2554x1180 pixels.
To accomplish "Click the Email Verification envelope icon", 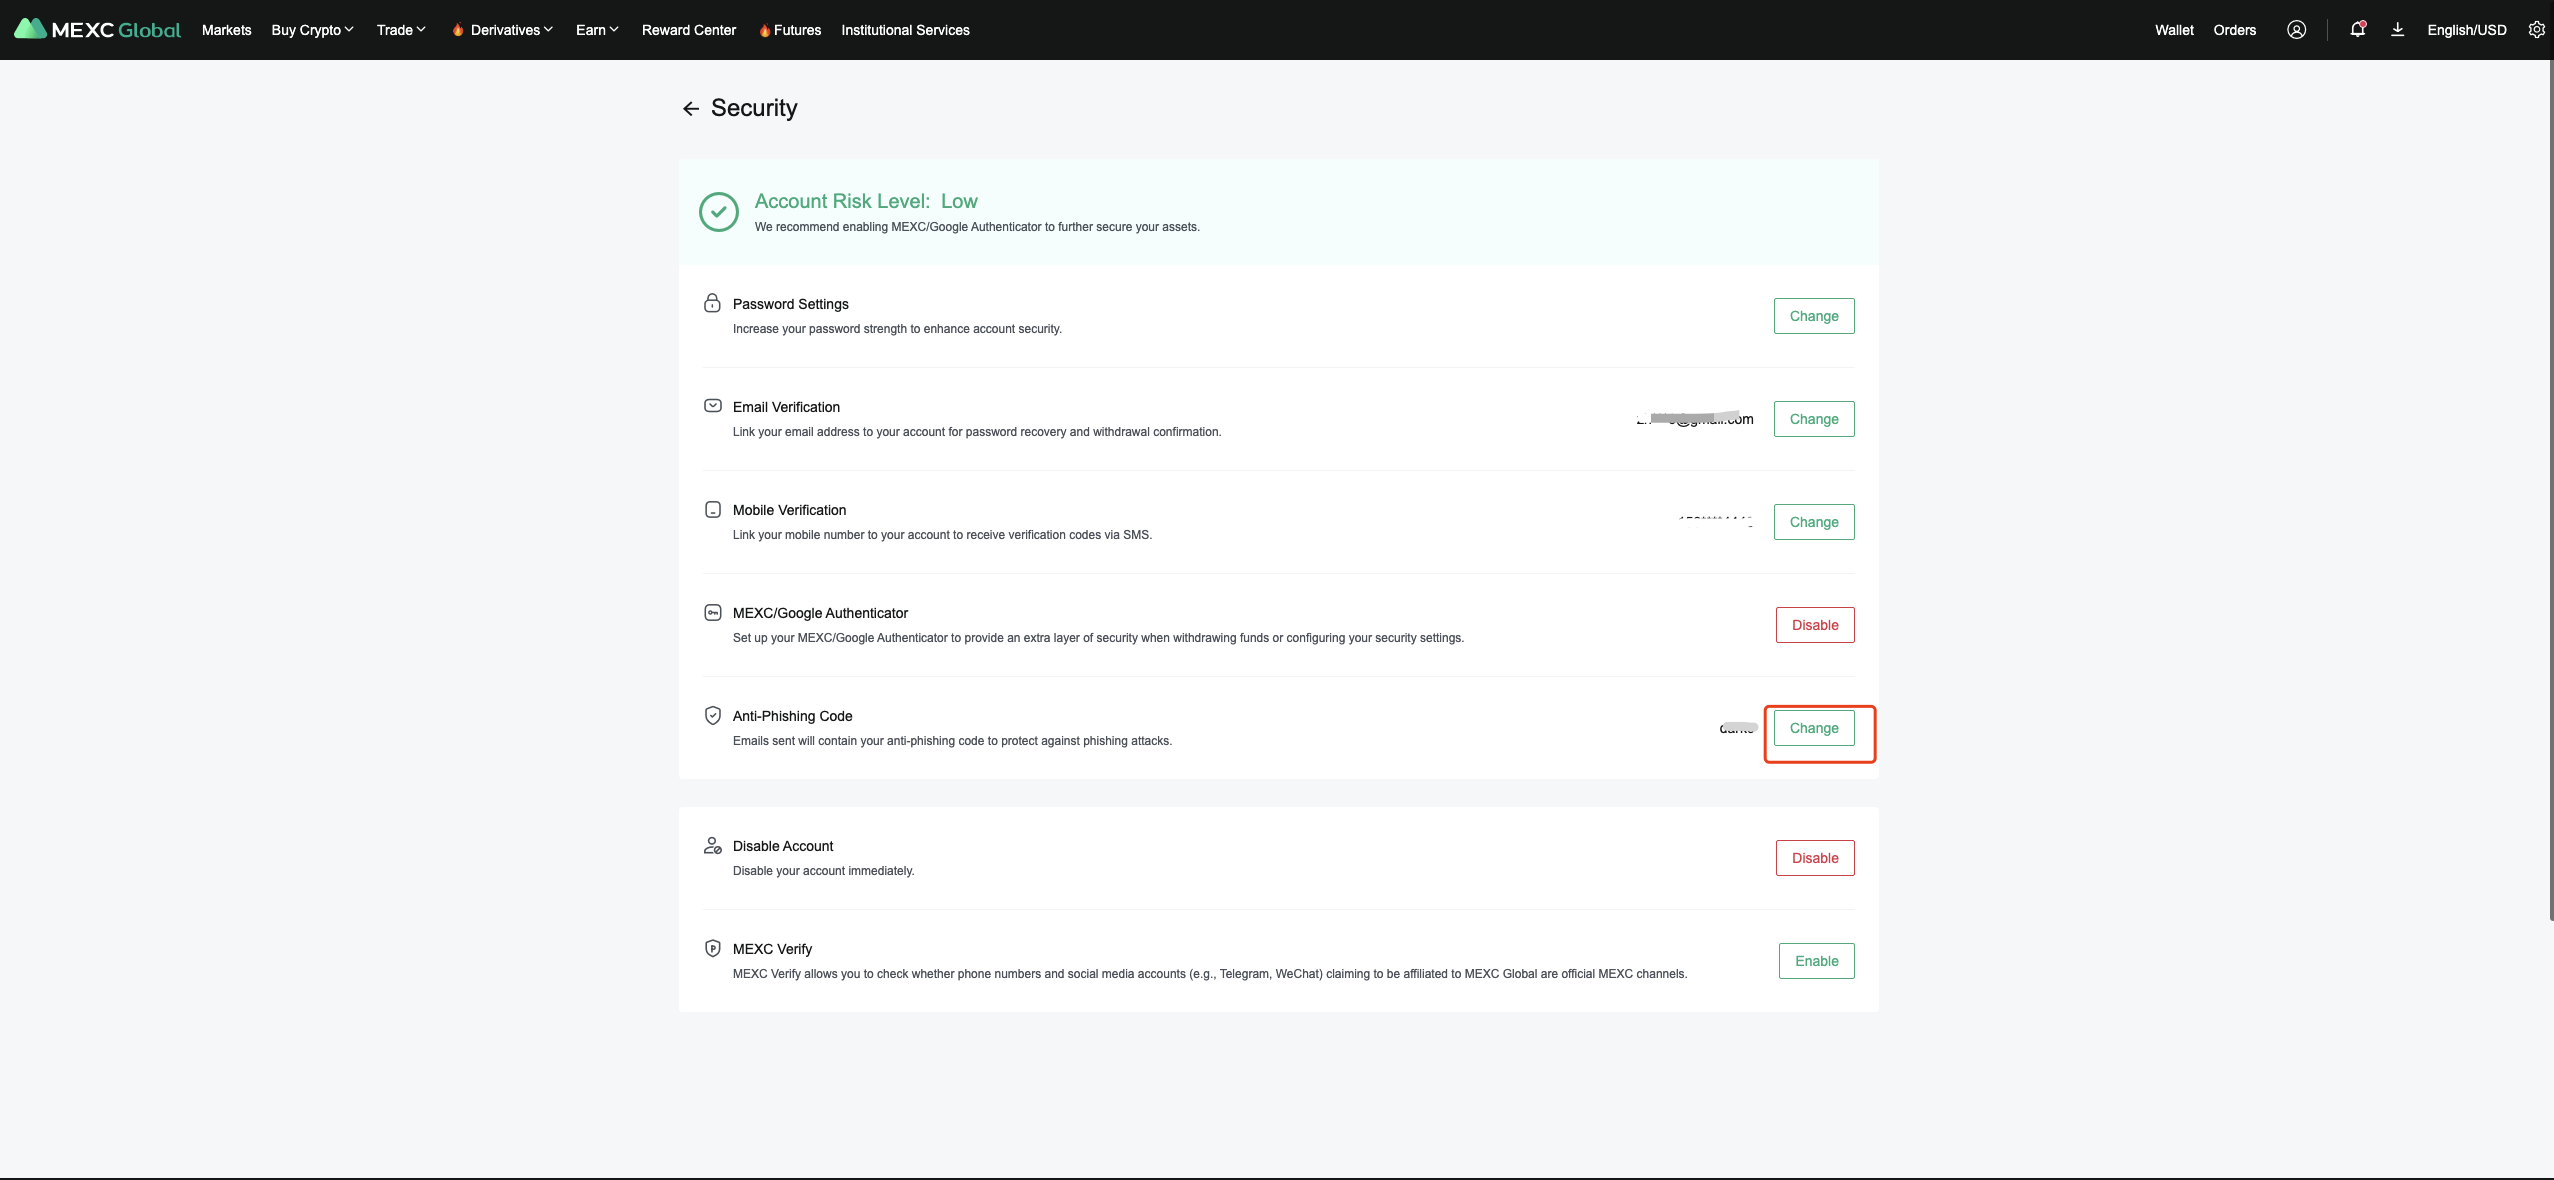I will coord(712,406).
